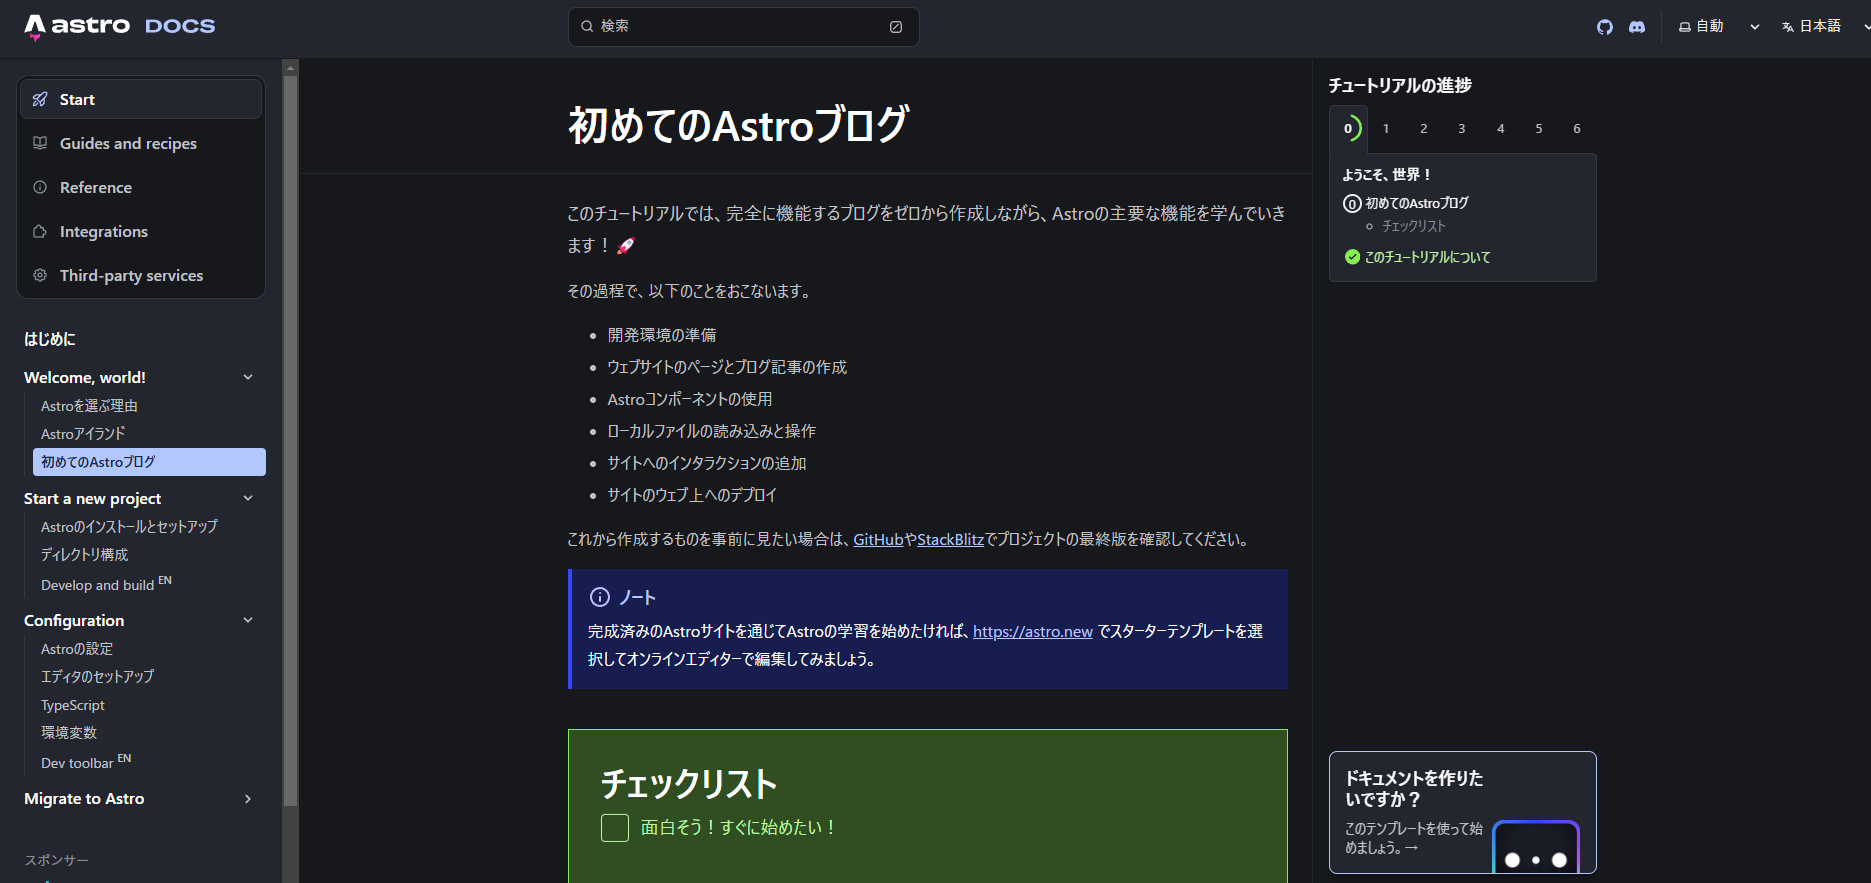Viewport: 1871px width, 883px height.
Task: Open Develop and build page
Action: pos(149,584)
